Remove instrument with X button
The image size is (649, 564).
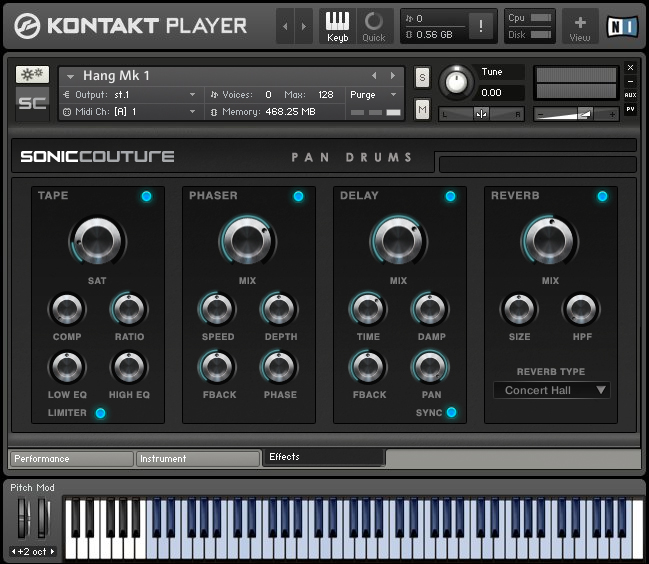630,67
